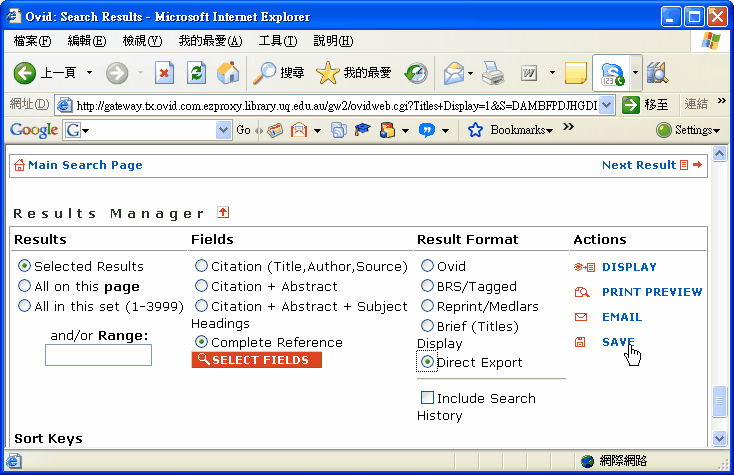Select the Selected Results radio button
Screen dimensions: 734x475
24,266
